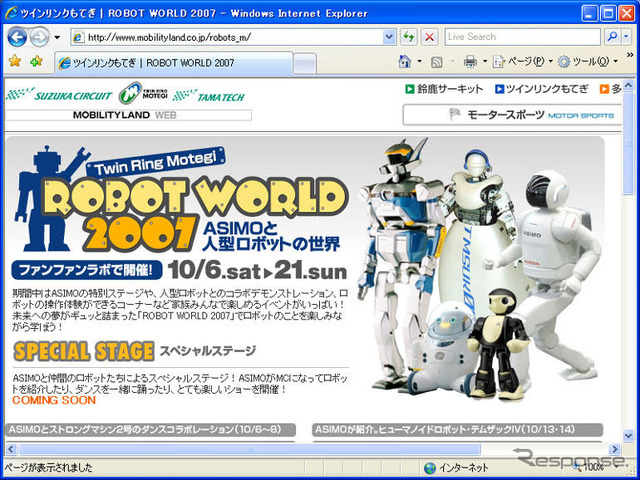Click the vertical scrollbar up arrow
Viewport: 640px width, 480px height.
[629, 85]
